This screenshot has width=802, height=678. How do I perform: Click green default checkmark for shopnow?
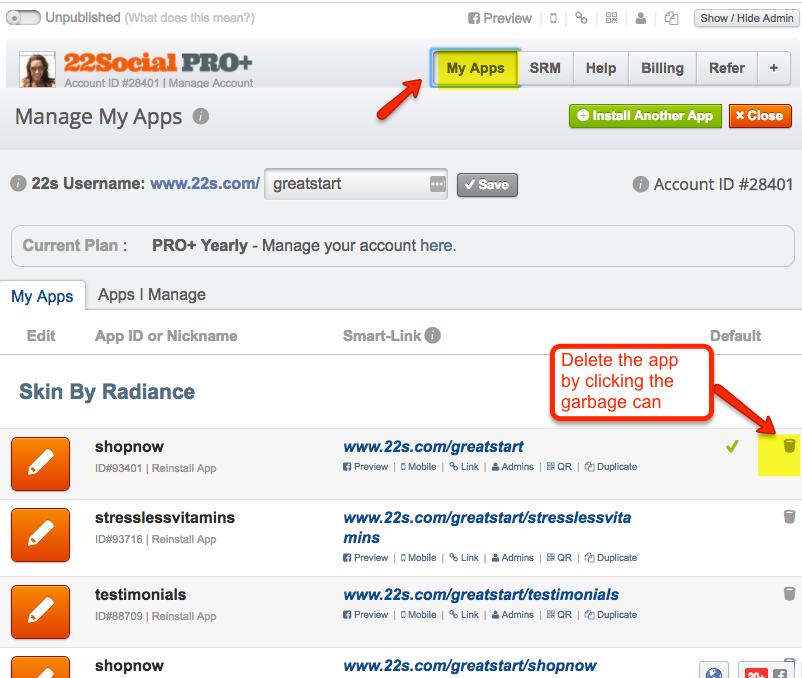click(732, 446)
